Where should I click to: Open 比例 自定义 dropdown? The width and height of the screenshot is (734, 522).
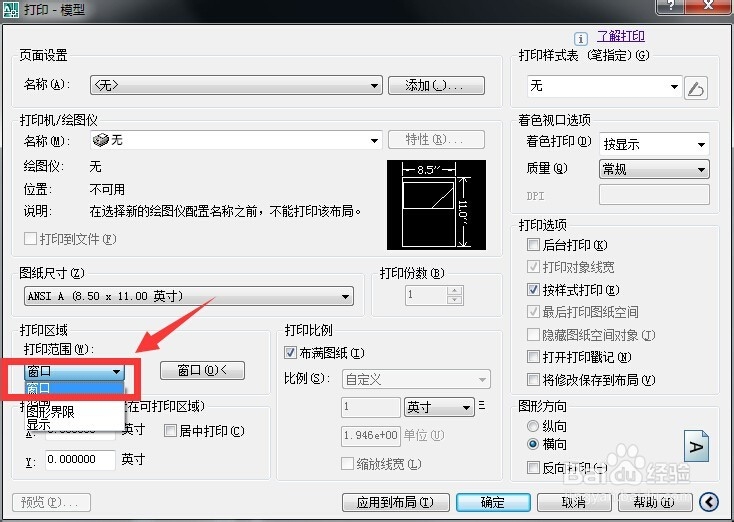[x=416, y=380]
